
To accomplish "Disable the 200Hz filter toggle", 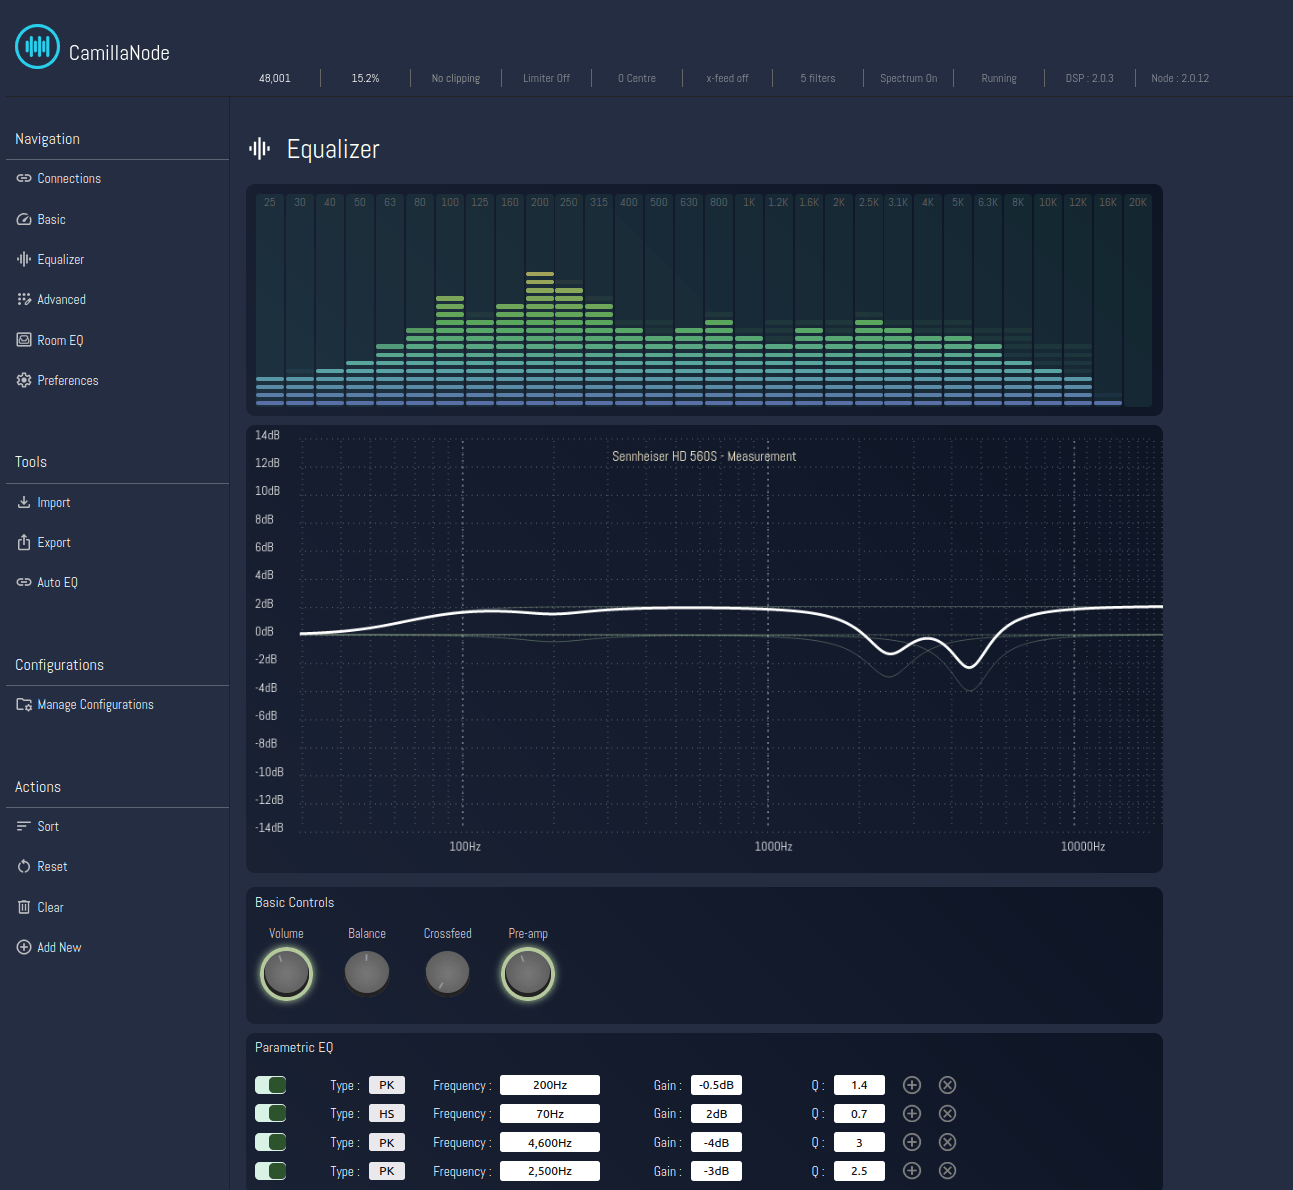I will point(271,1085).
